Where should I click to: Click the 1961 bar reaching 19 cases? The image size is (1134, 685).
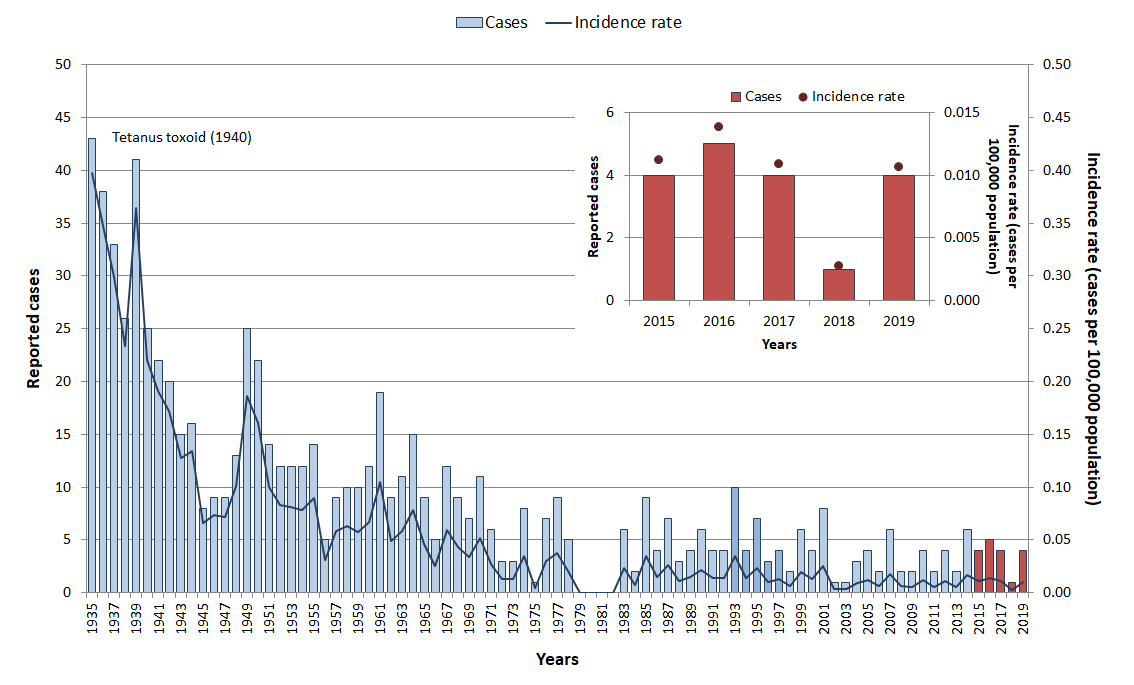380,492
